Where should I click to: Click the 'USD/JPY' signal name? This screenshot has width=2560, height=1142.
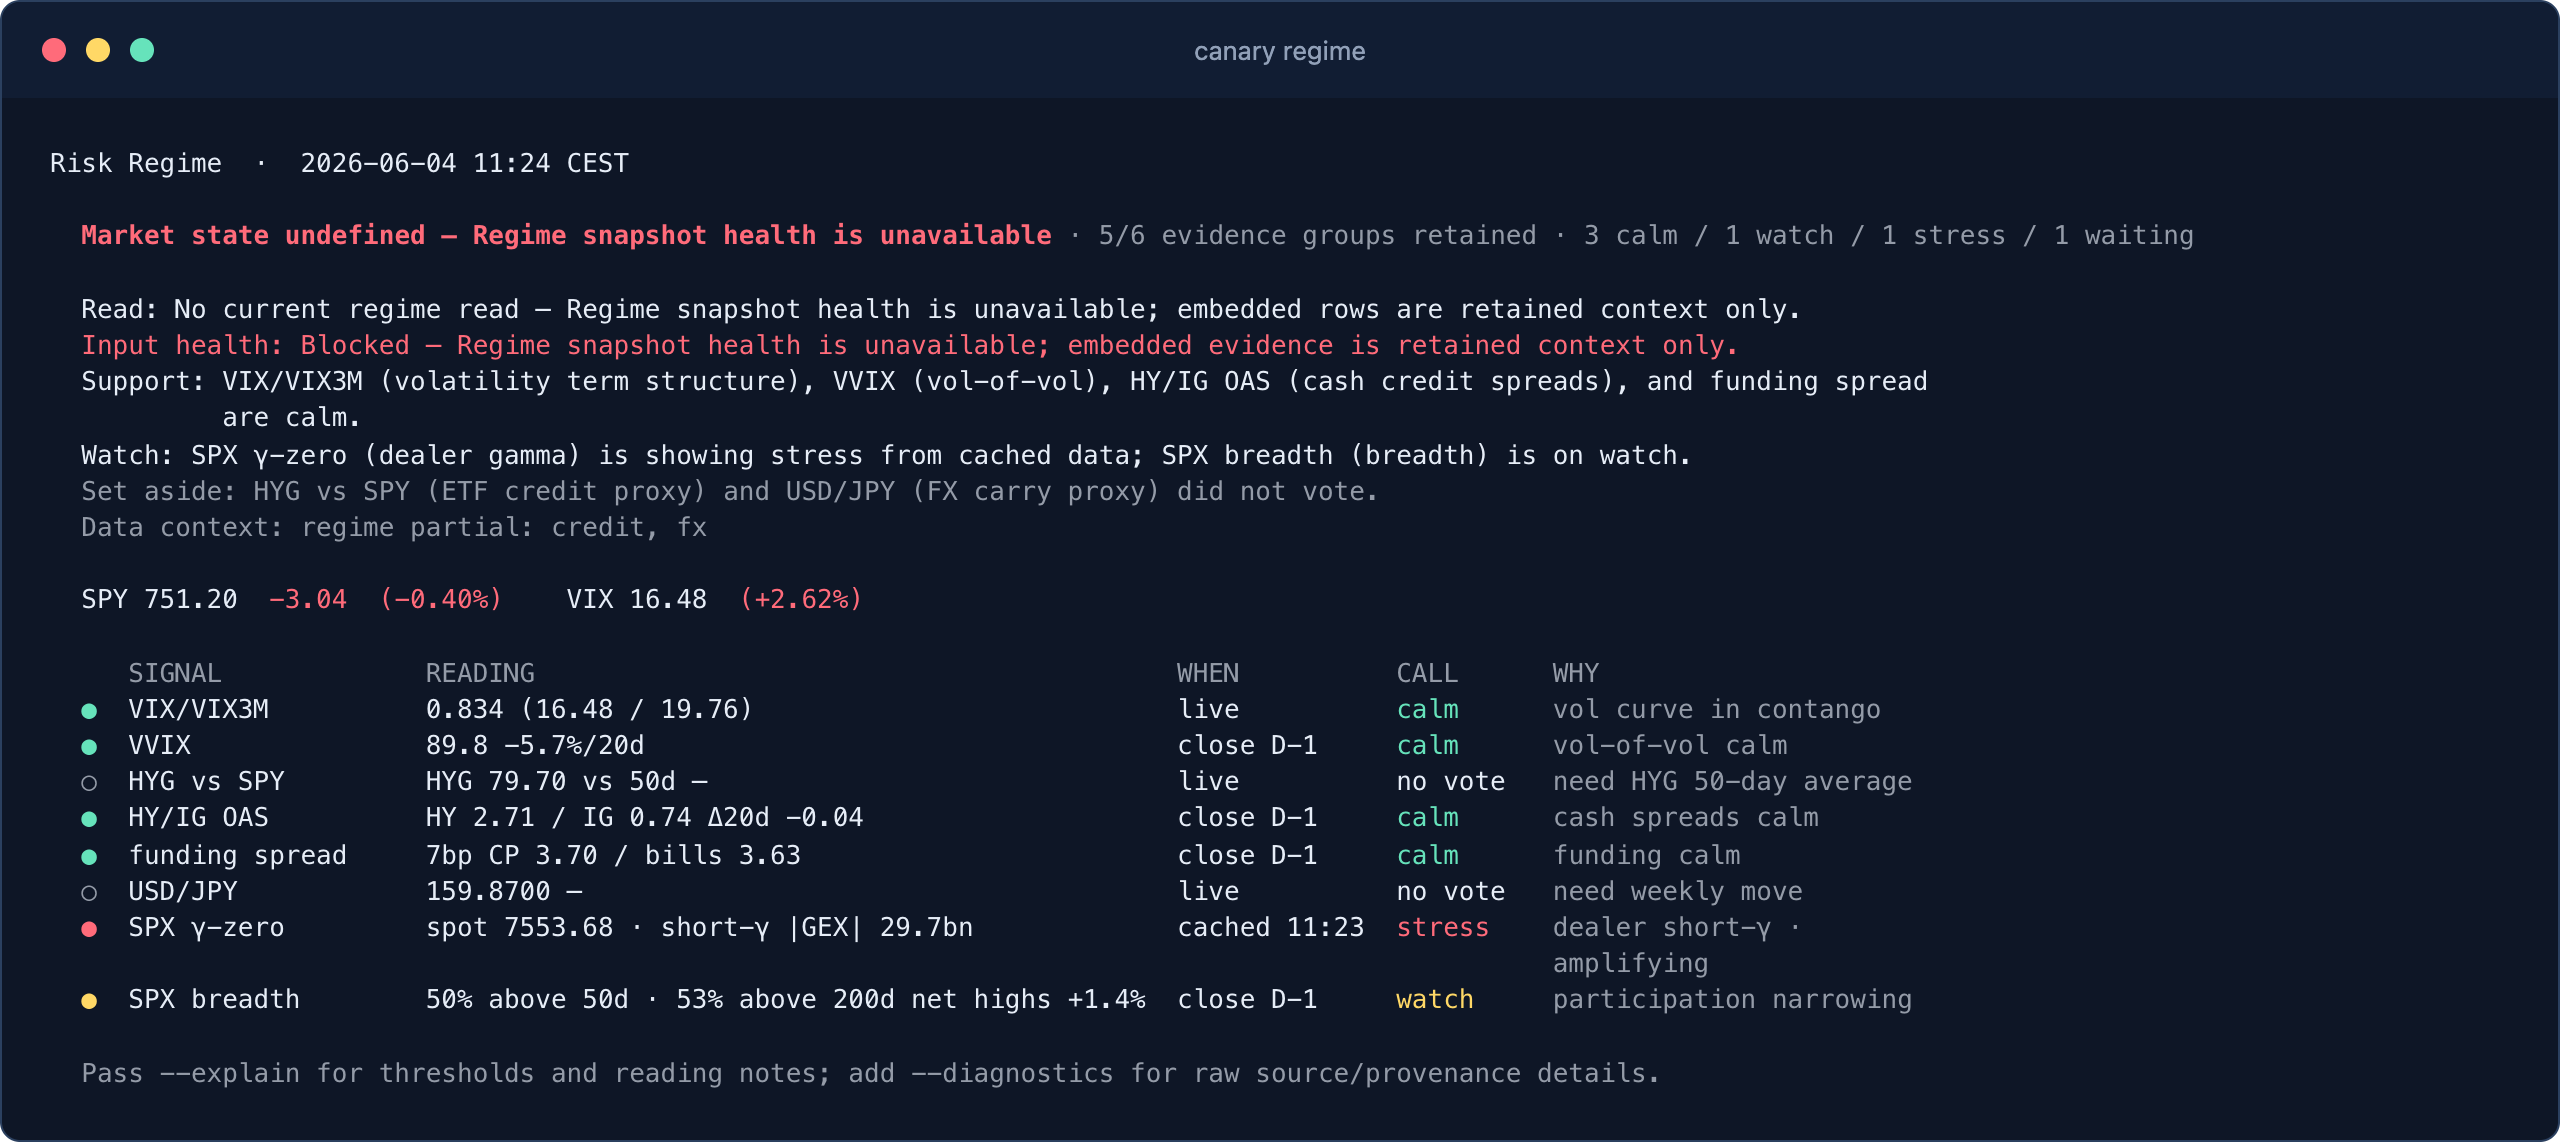[183, 891]
